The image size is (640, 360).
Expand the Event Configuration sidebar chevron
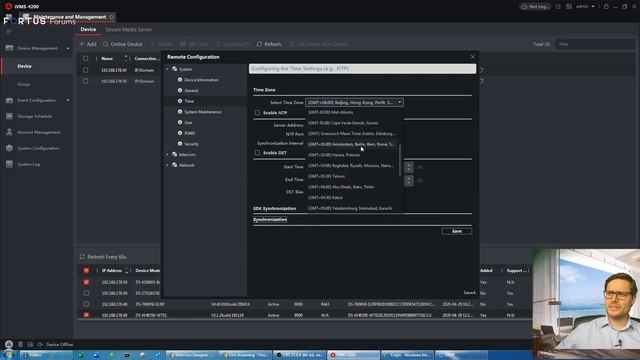68,100
